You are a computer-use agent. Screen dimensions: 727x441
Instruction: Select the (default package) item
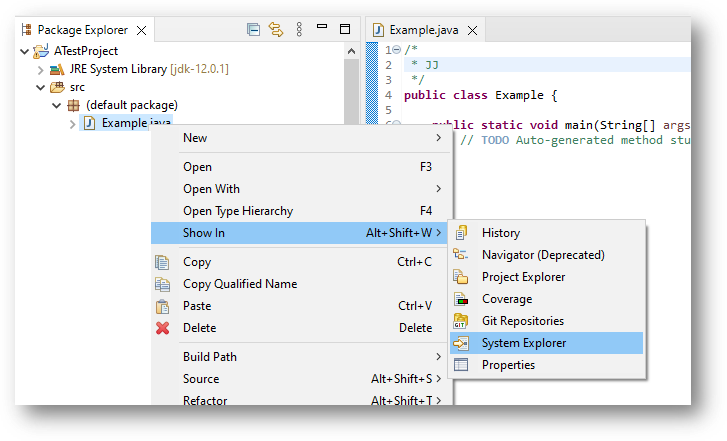pyautogui.click(x=131, y=105)
